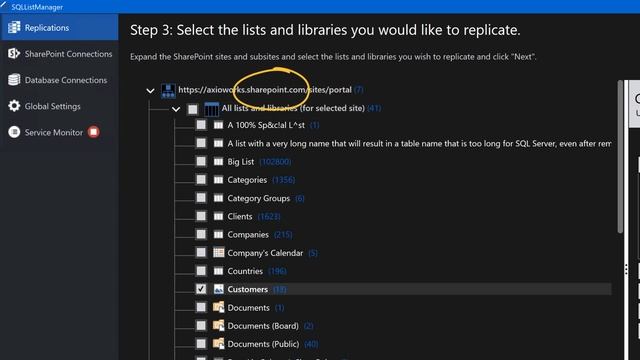Click the Replications sidebar icon

point(14,27)
